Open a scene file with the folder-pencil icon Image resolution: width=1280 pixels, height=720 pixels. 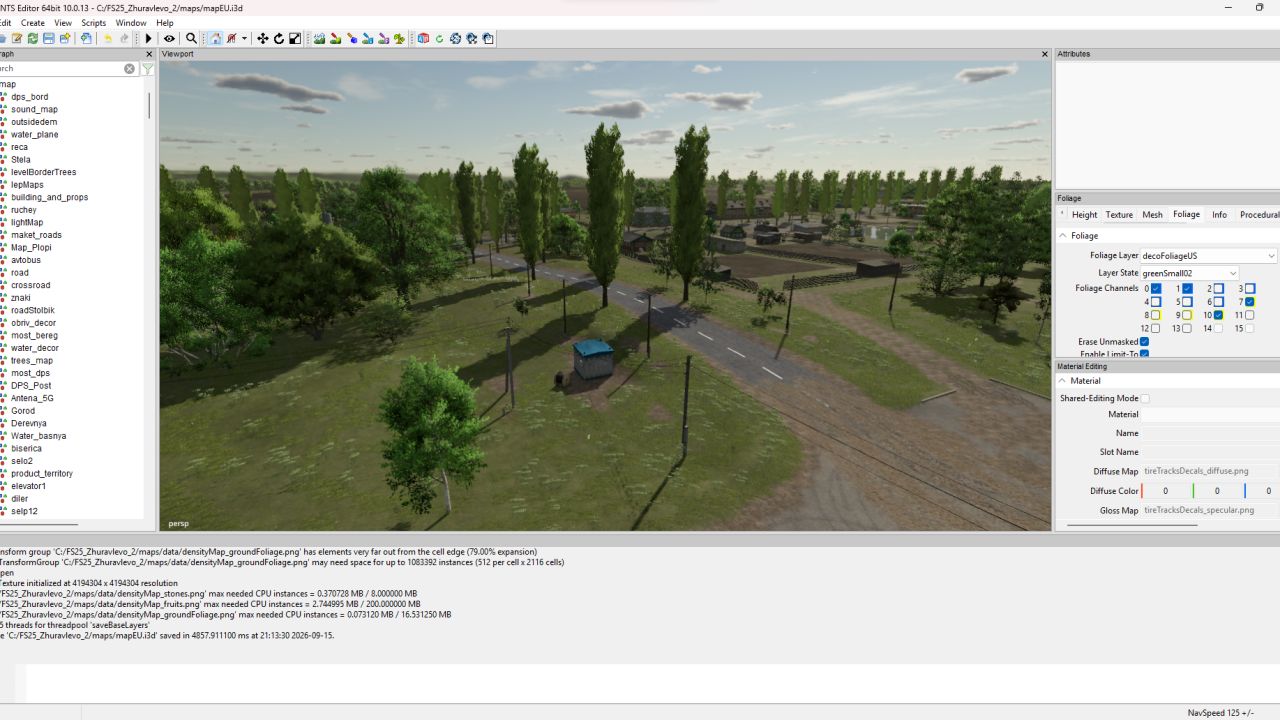(17, 39)
